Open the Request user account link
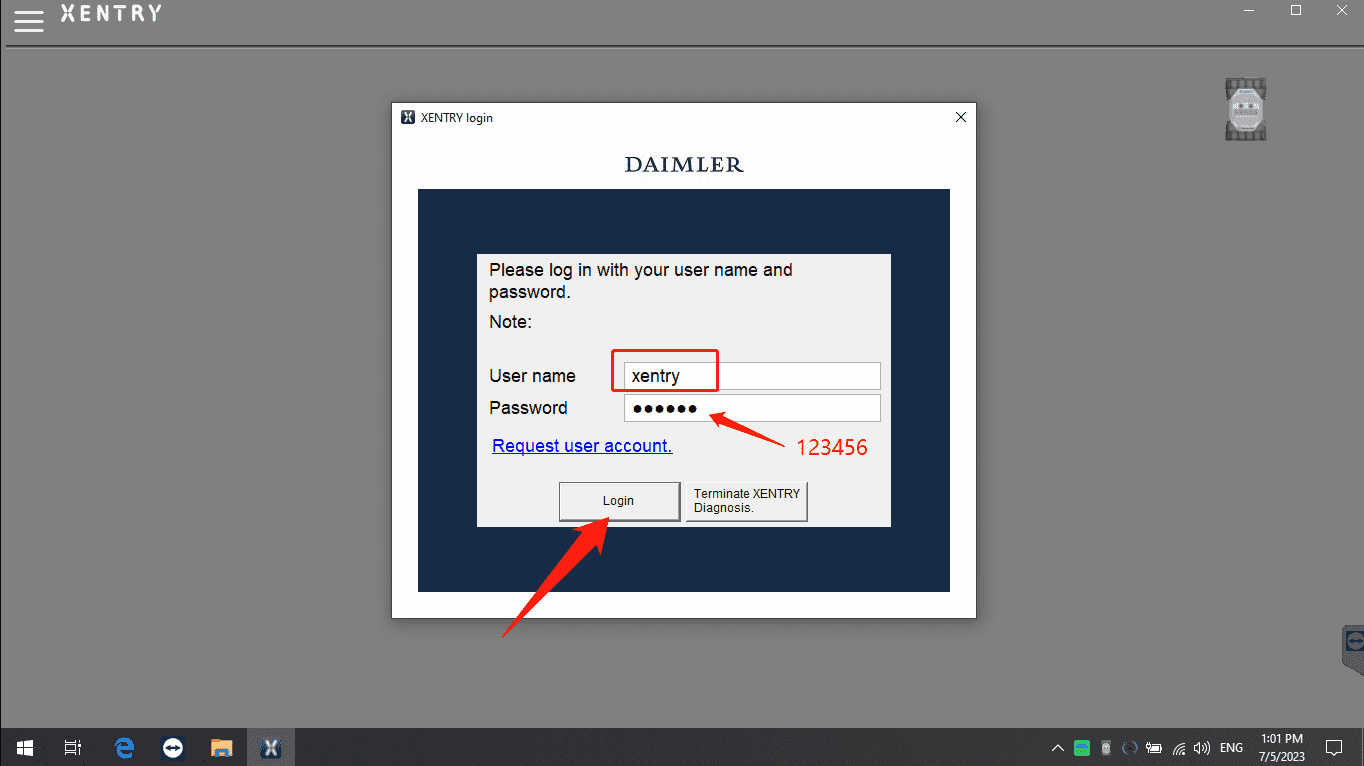 [x=581, y=445]
